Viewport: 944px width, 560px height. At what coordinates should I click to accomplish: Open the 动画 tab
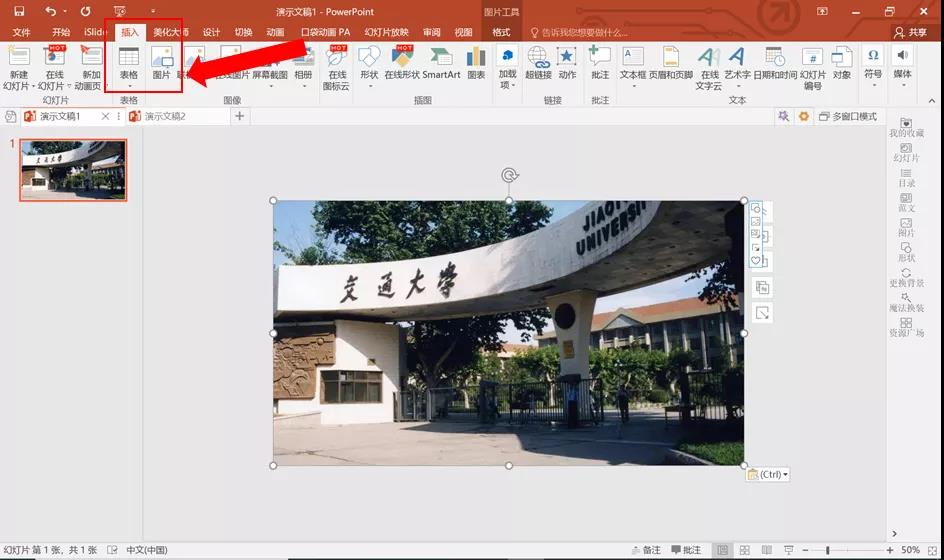coord(275,32)
